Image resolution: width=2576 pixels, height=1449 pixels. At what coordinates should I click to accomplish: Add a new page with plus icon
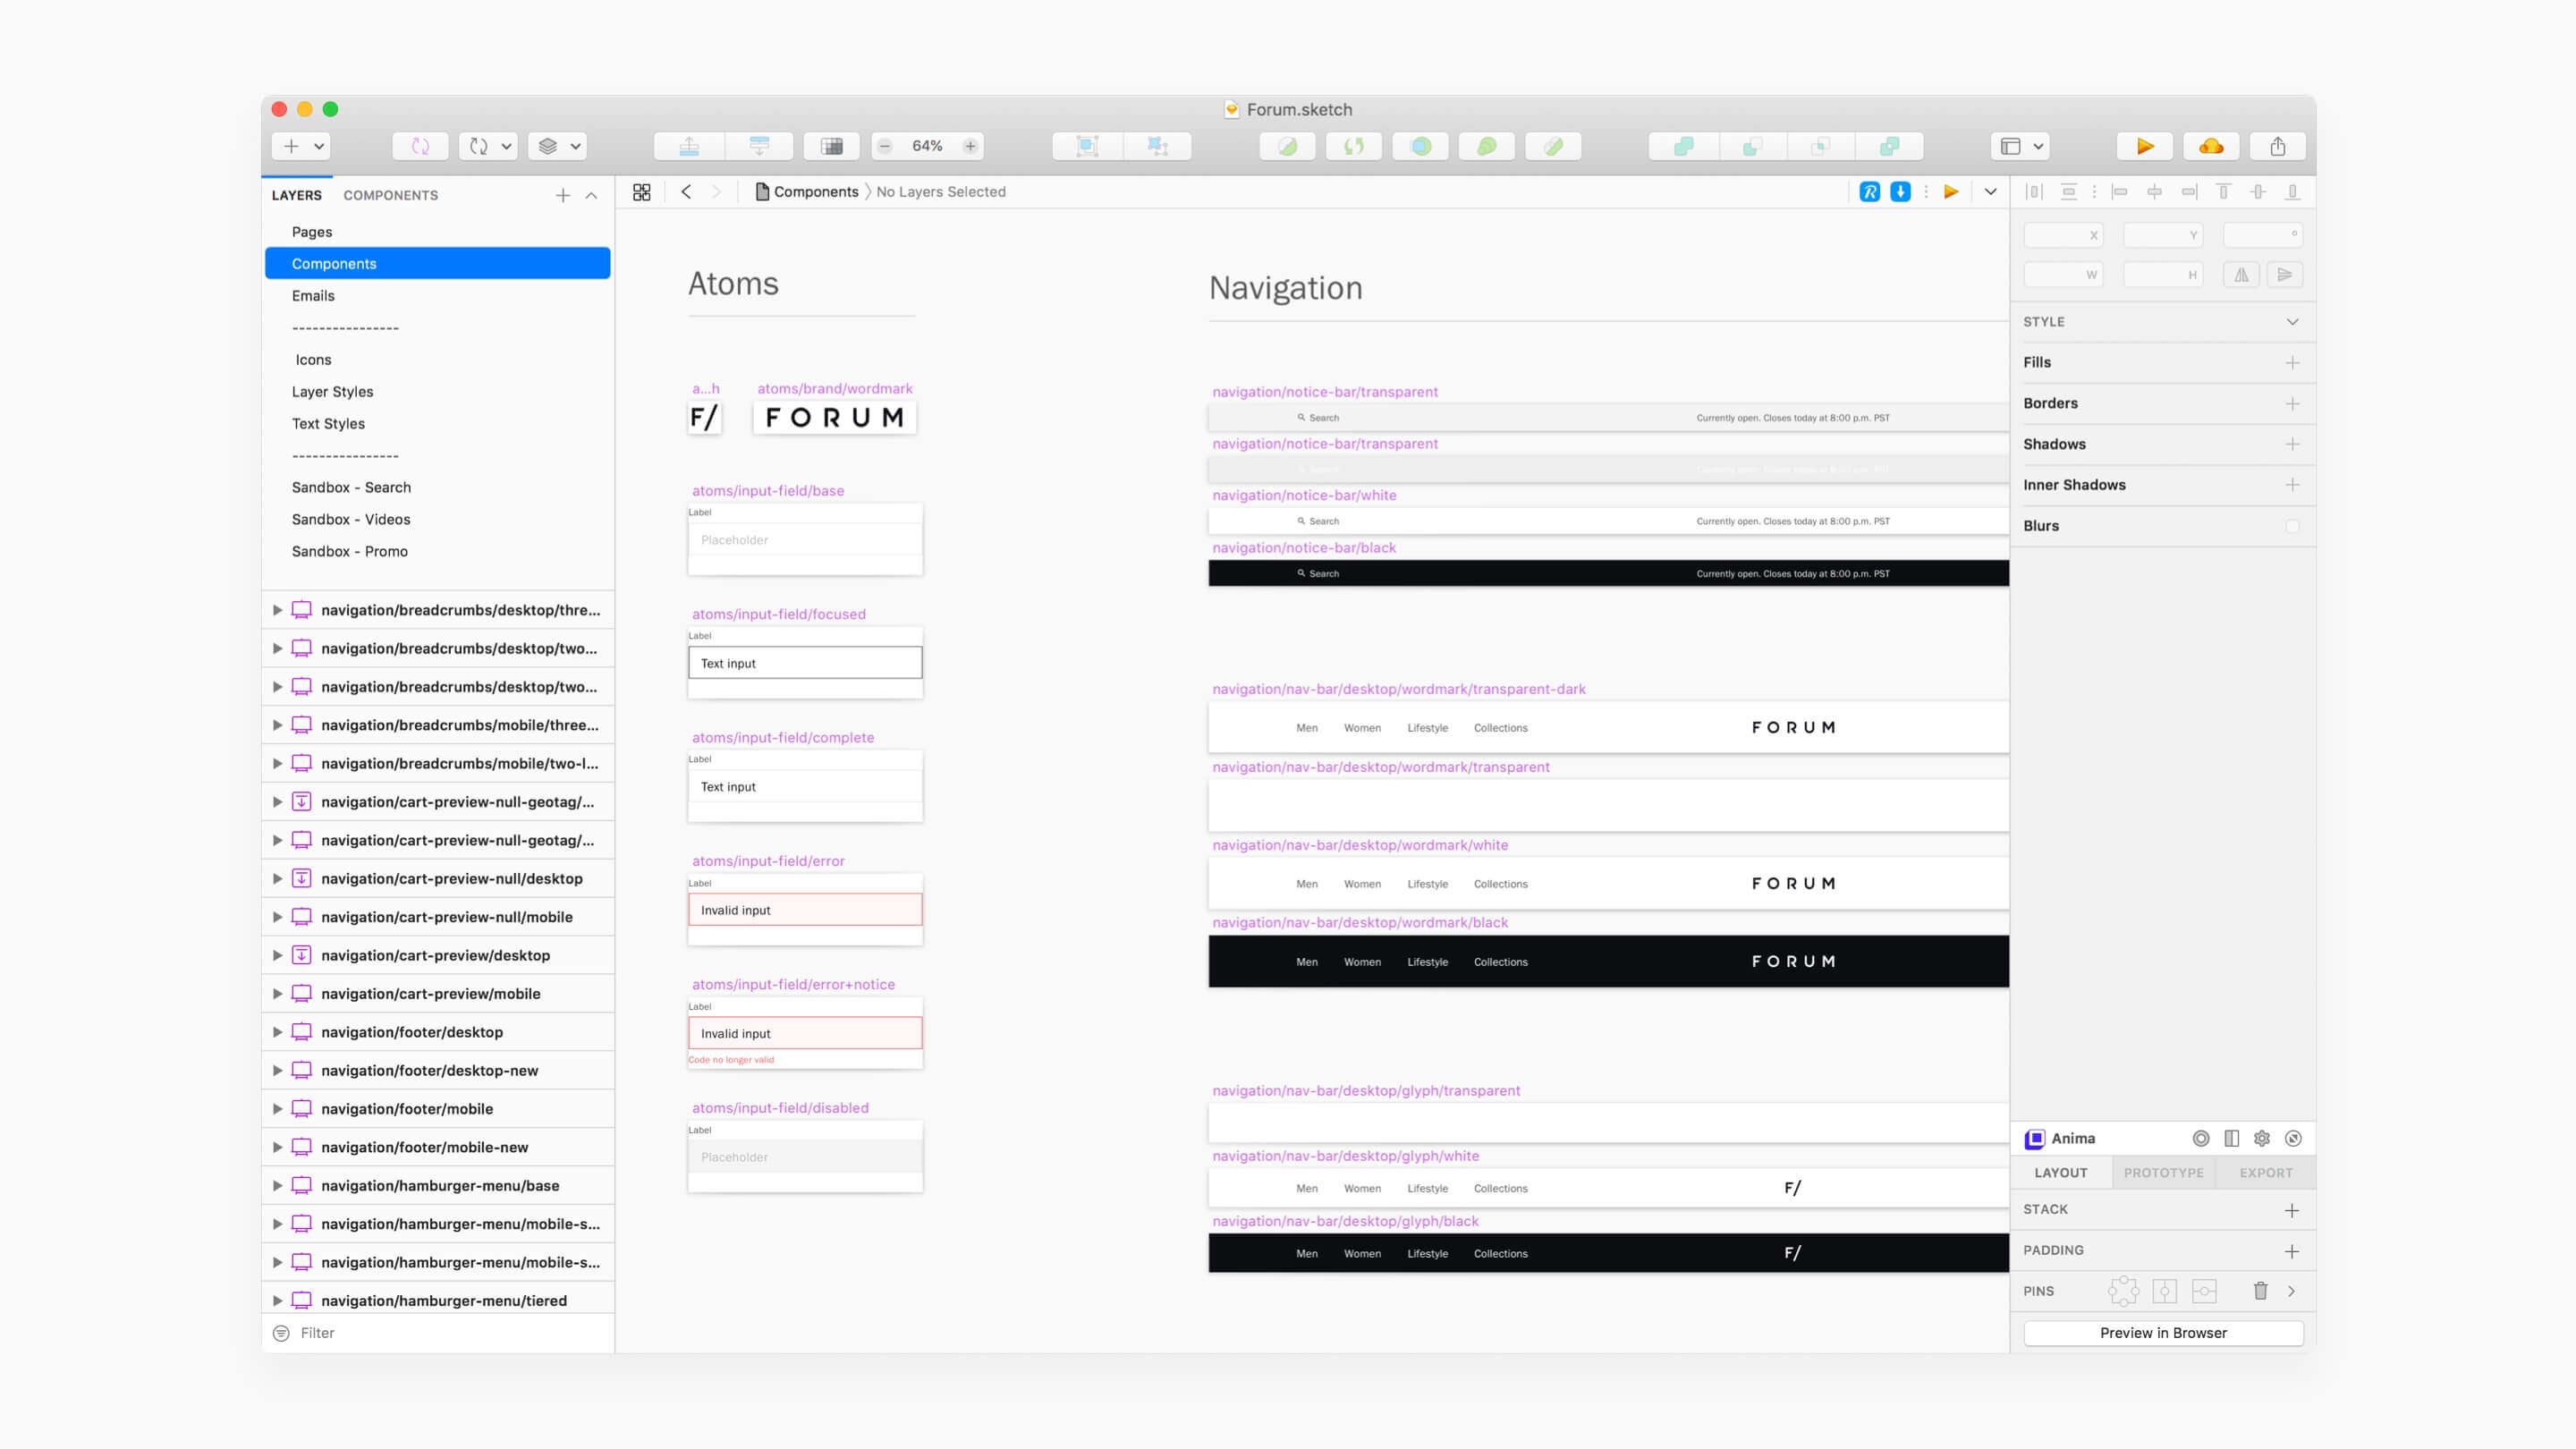[563, 196]
